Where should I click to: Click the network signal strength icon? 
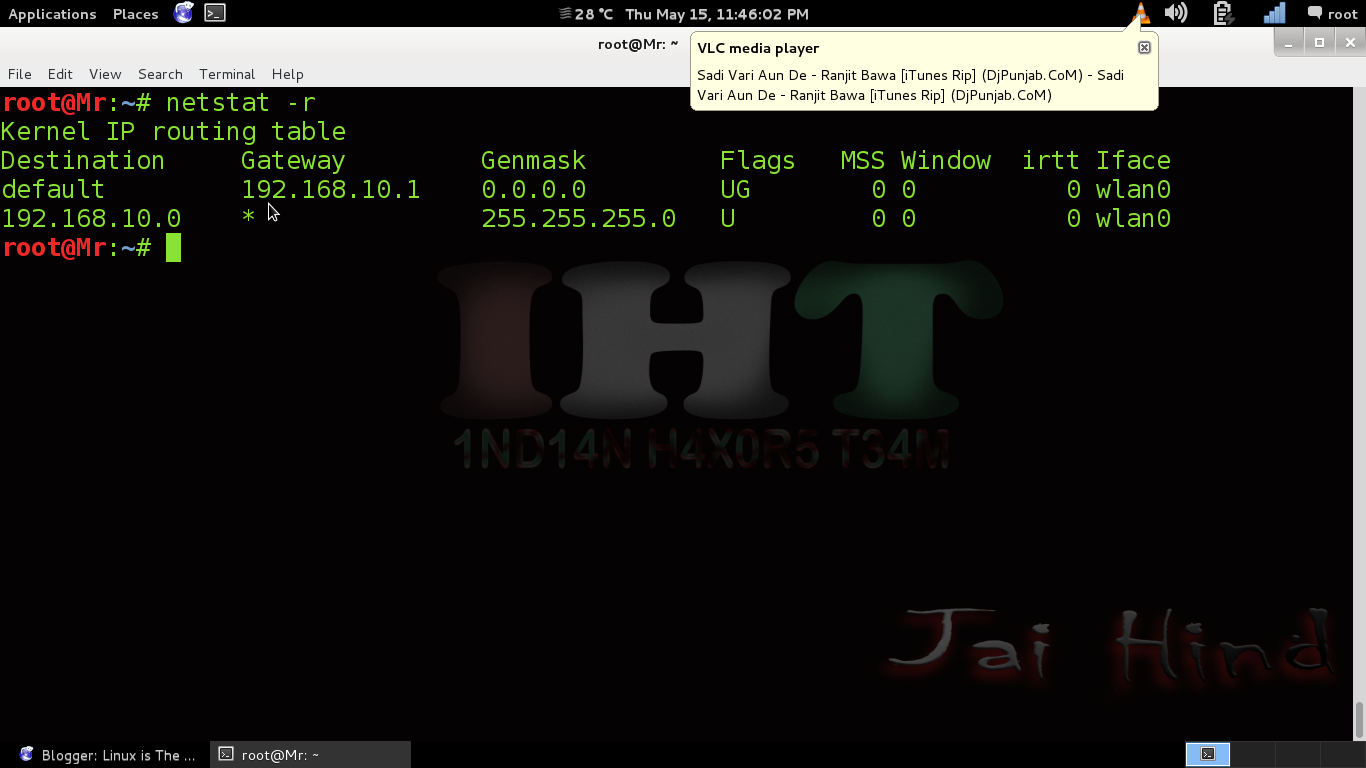coord(1273,13)
